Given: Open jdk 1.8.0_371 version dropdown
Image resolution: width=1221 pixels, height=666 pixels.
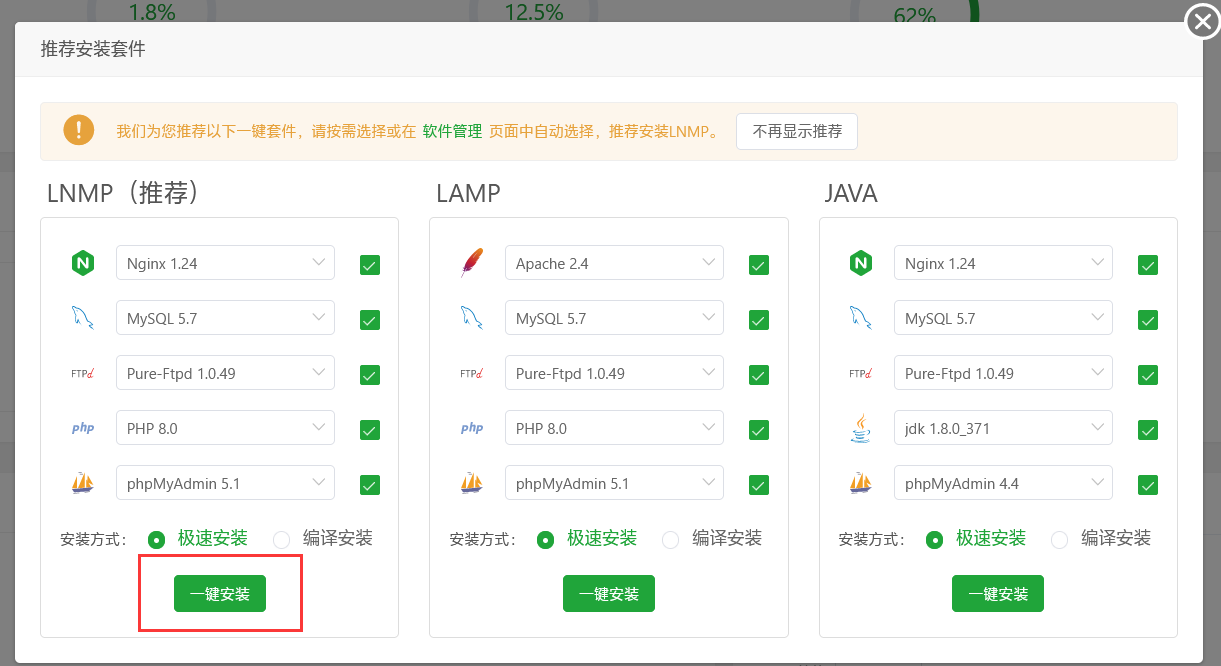Looking at the screenshot, I should coord(1003,428).
